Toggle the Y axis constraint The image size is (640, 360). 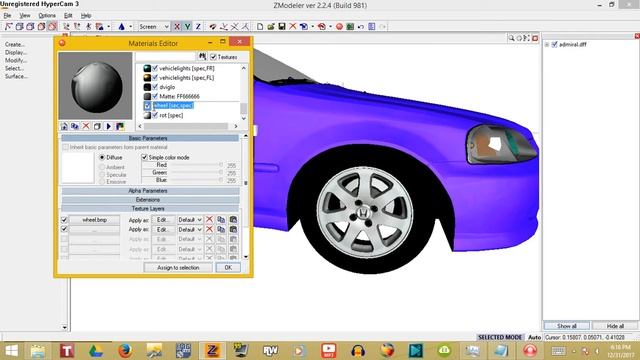(x=187, y=27)
